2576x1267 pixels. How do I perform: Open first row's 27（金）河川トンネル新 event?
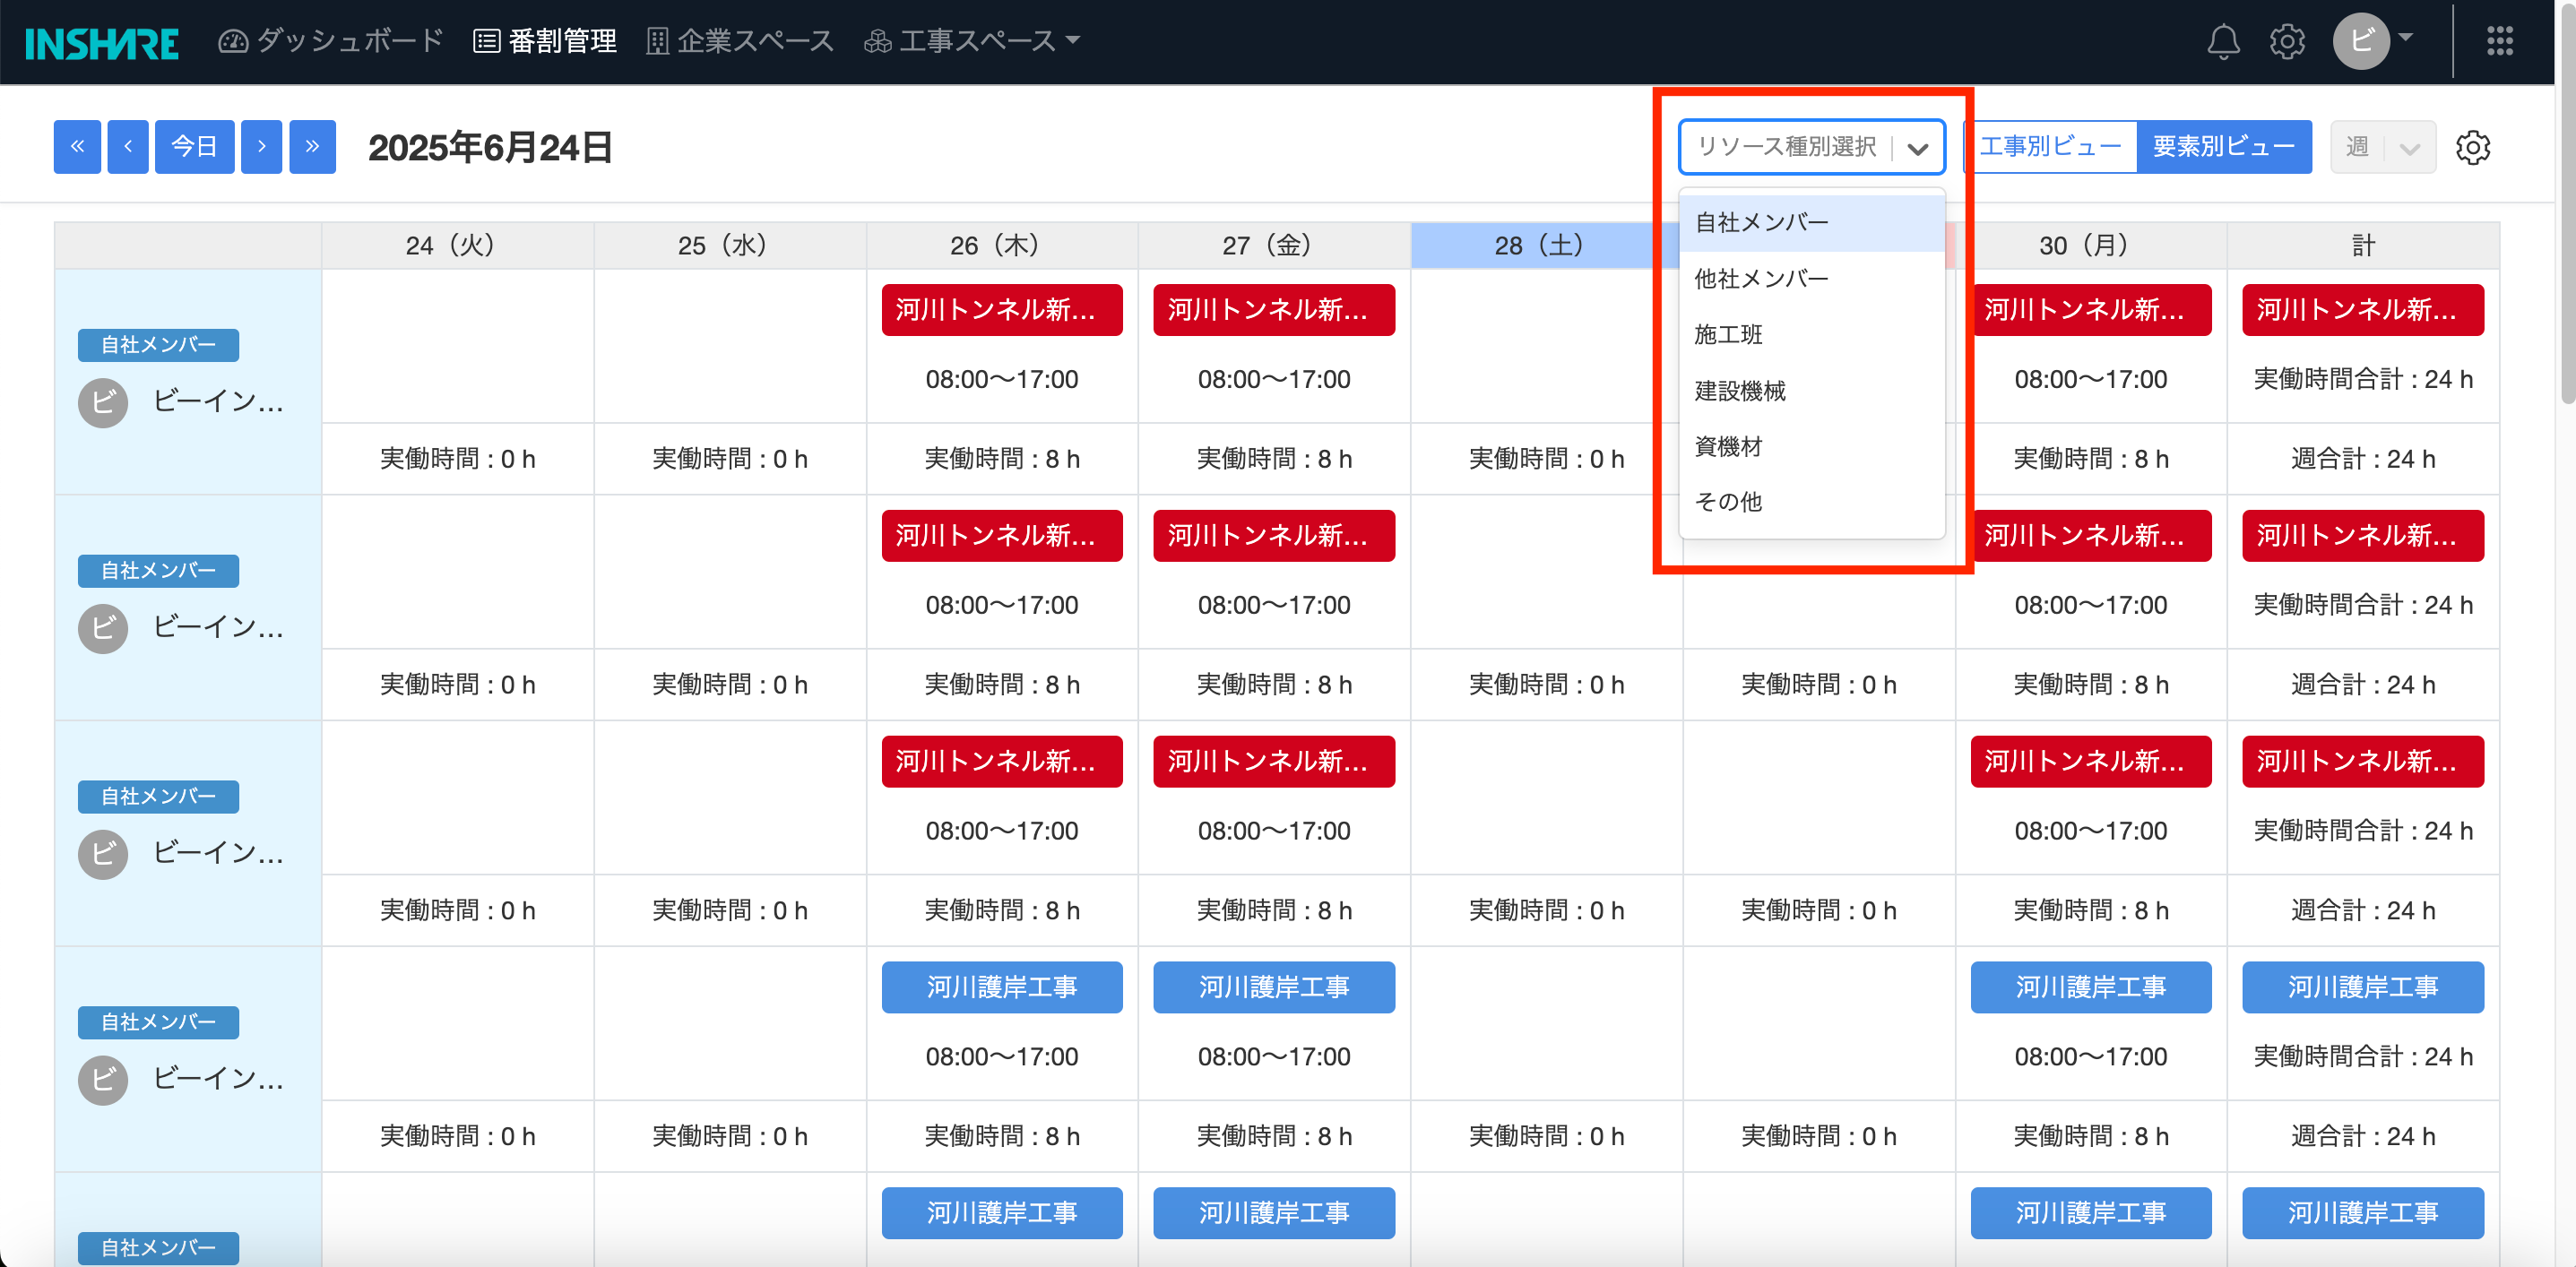pos(1274,310)
